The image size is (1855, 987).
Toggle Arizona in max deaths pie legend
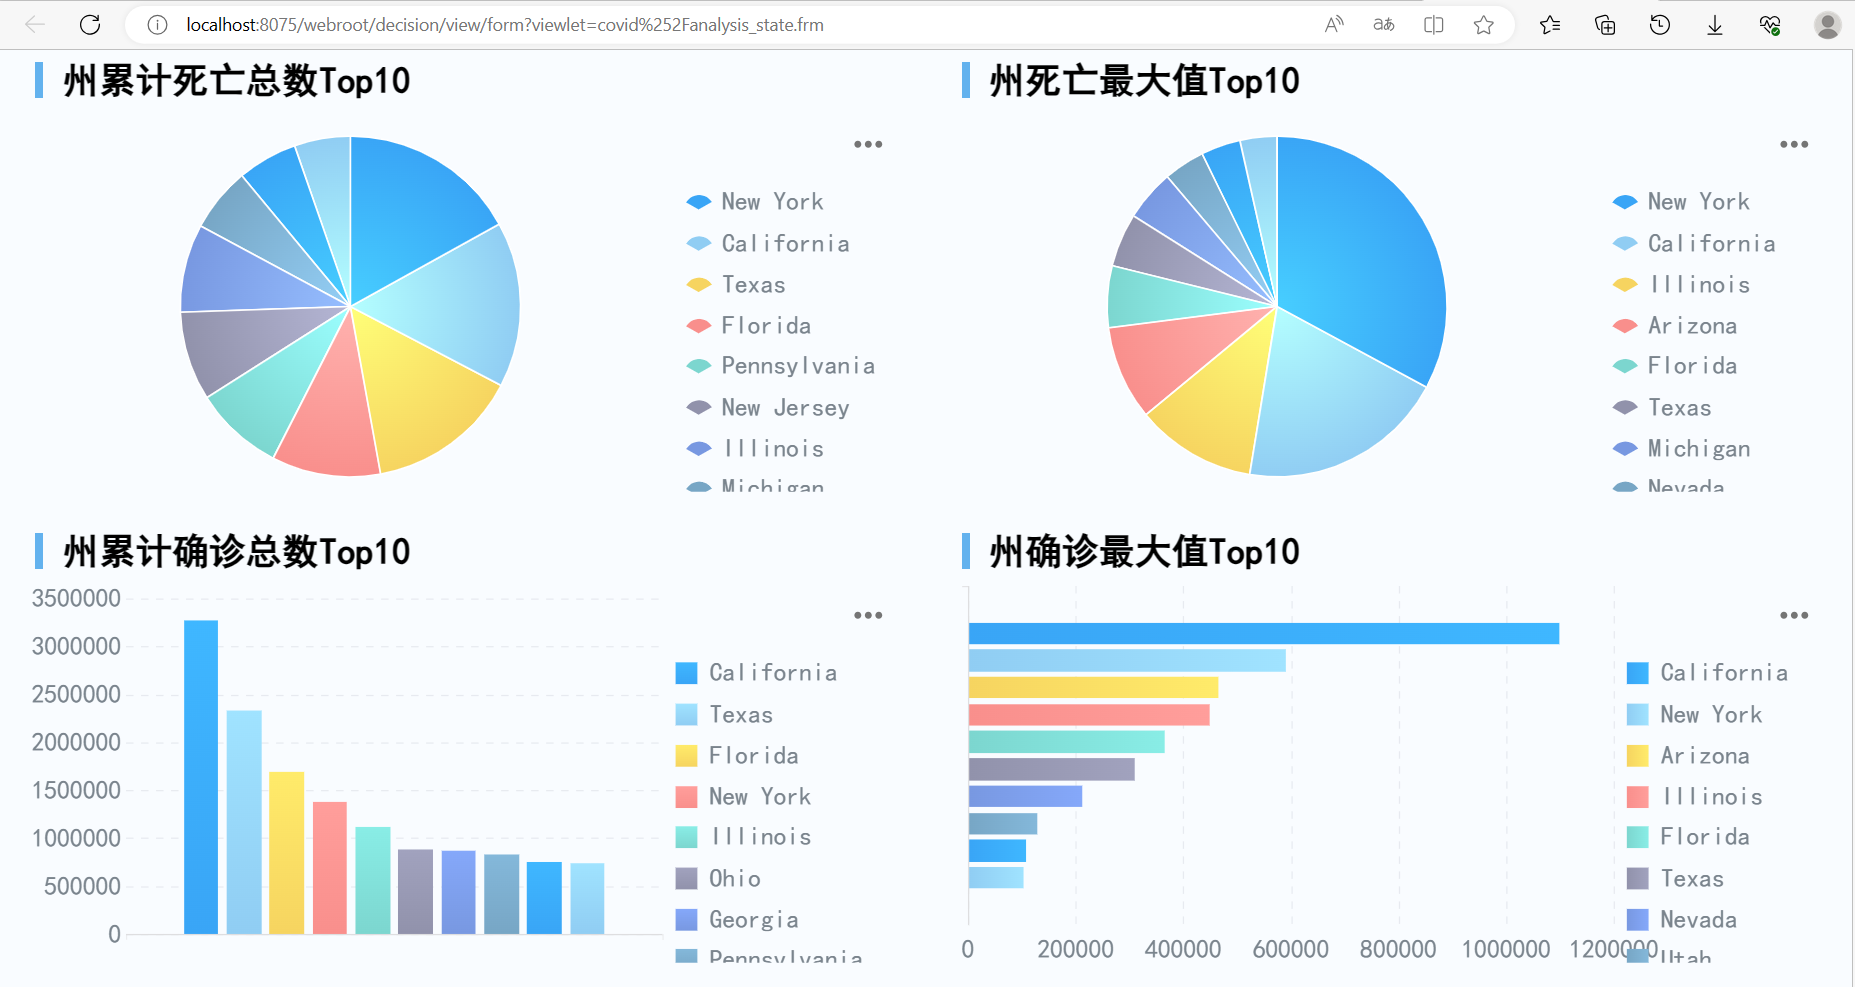click(1675, 326)
